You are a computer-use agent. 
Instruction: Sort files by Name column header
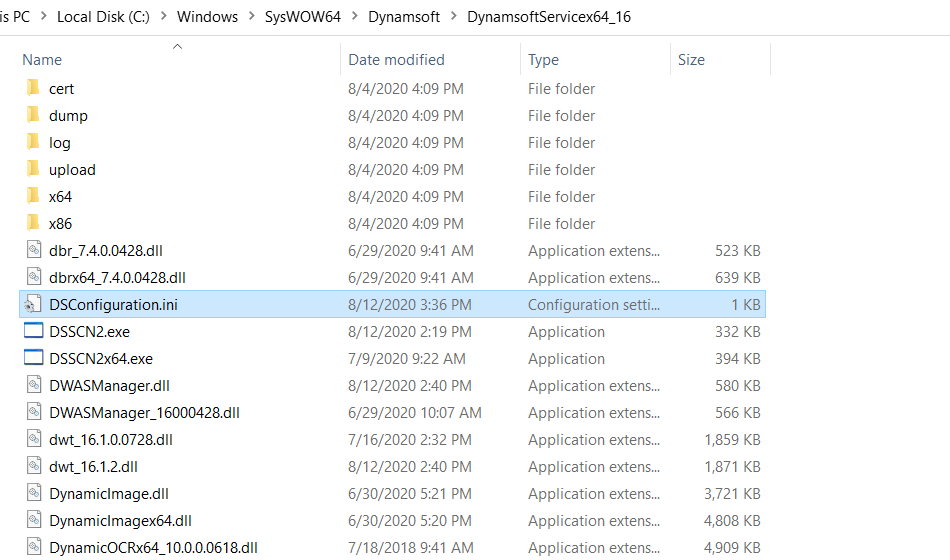point(42,60)
